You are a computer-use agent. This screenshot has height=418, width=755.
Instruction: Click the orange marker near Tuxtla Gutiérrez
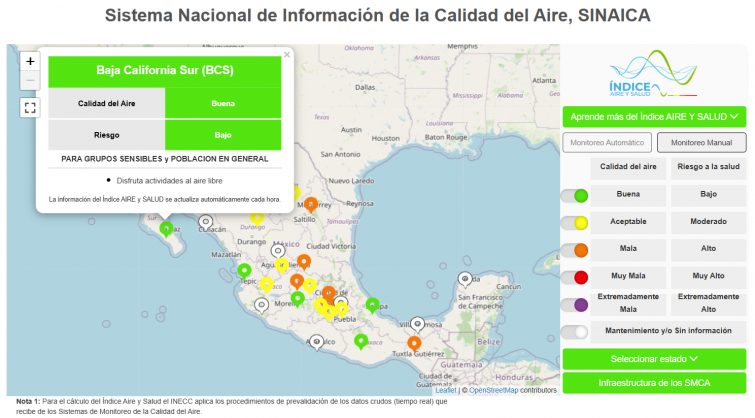click(414, 343)
